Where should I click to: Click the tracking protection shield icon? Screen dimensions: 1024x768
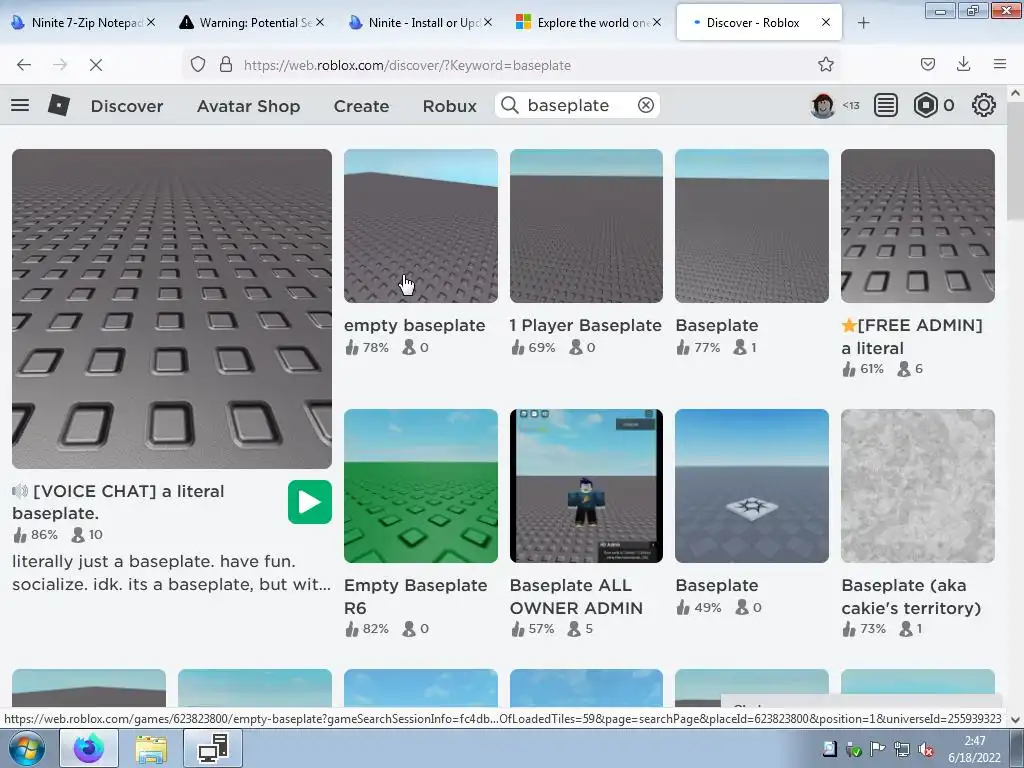198,65
